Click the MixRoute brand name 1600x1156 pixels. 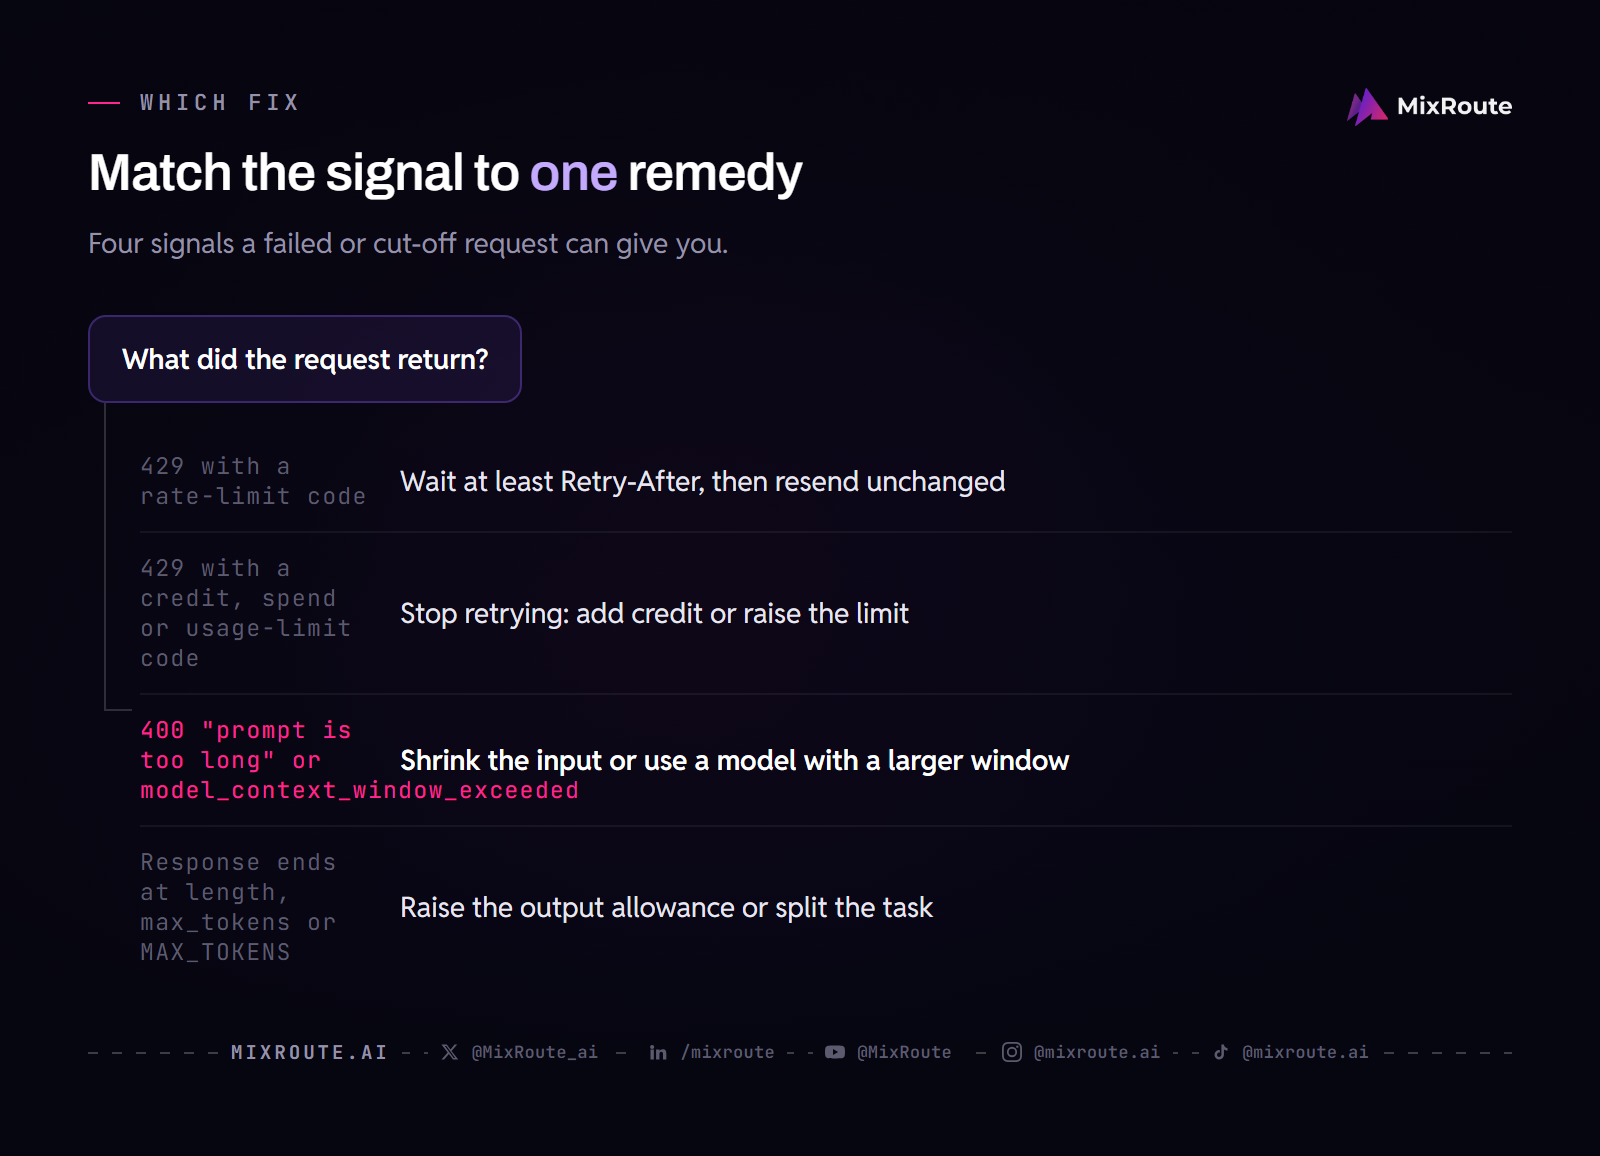1454,106
